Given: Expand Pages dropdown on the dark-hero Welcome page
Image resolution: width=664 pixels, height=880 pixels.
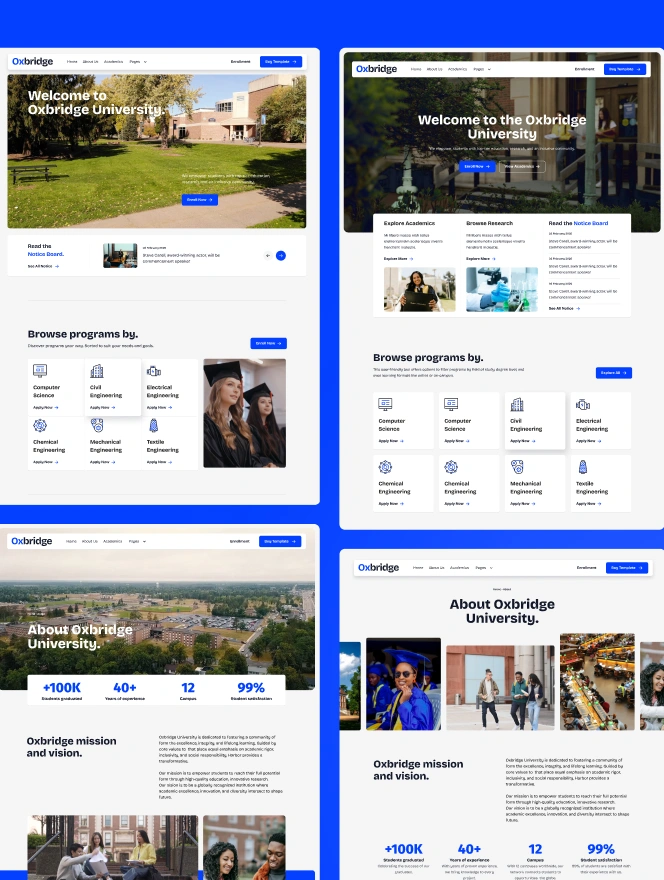Looking at the screenshot, I should [482, 69].
